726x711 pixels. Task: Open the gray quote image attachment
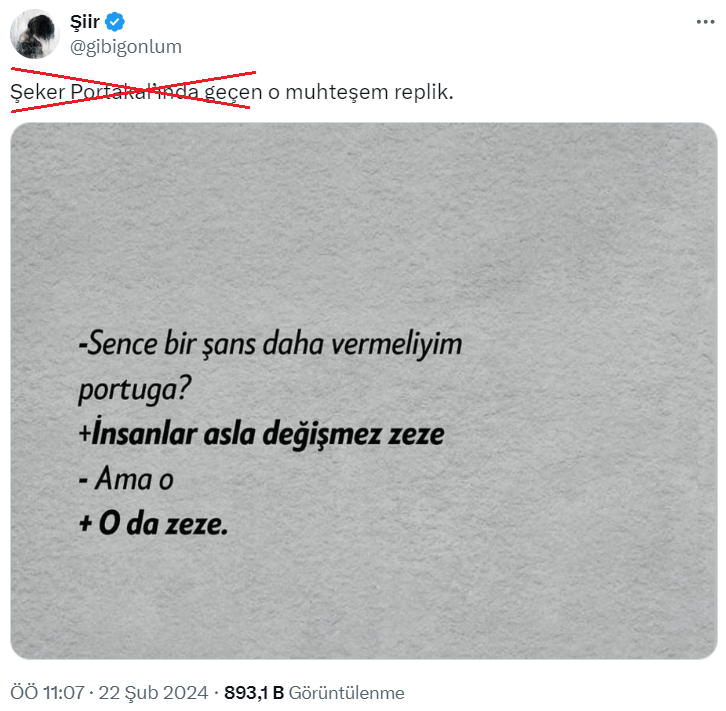[x=364, y=391]
